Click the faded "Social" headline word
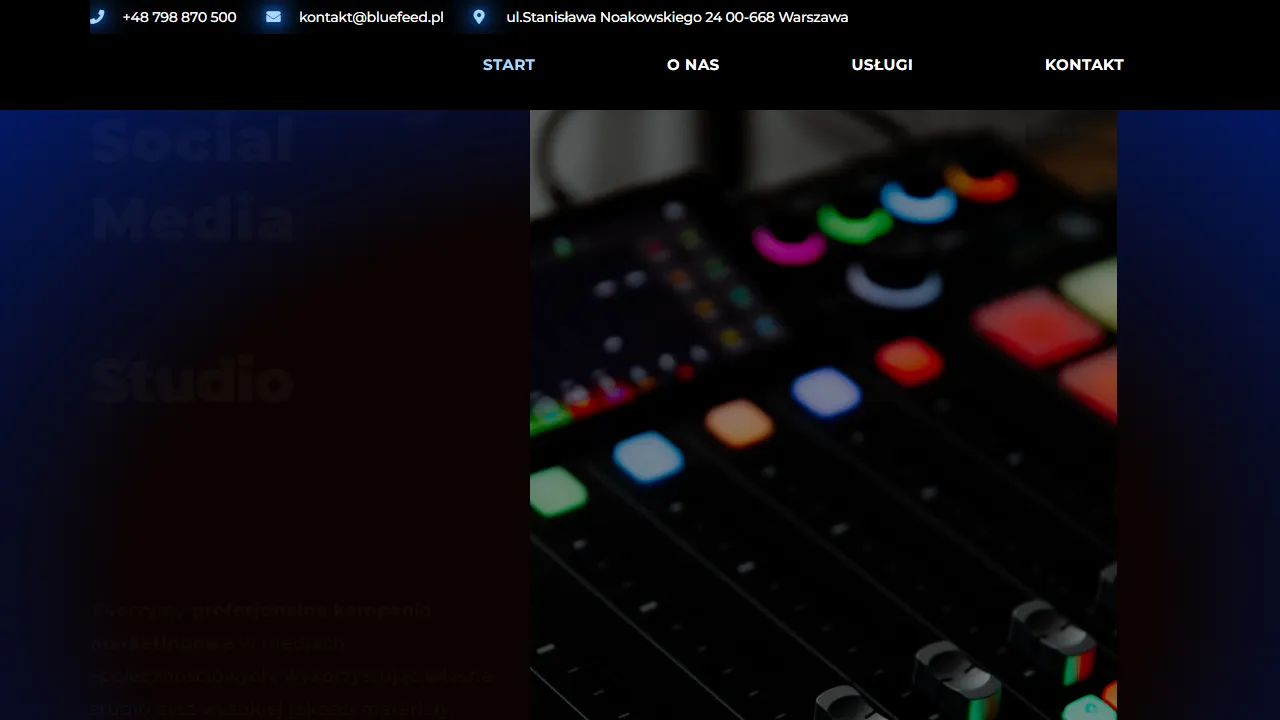Viewport: 1280px width, 720px height. click(x=192, y=140)
